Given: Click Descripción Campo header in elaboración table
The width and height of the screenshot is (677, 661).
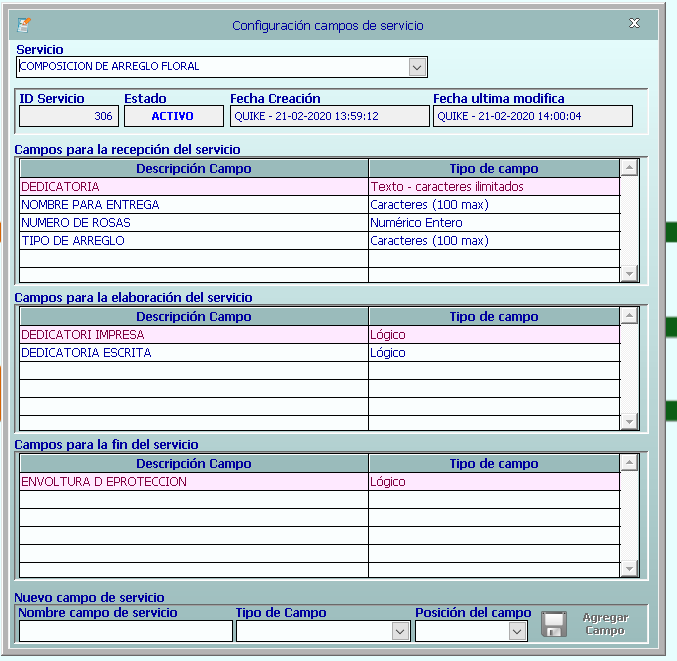Looking at the screenshot, I should tap(194, 316).
